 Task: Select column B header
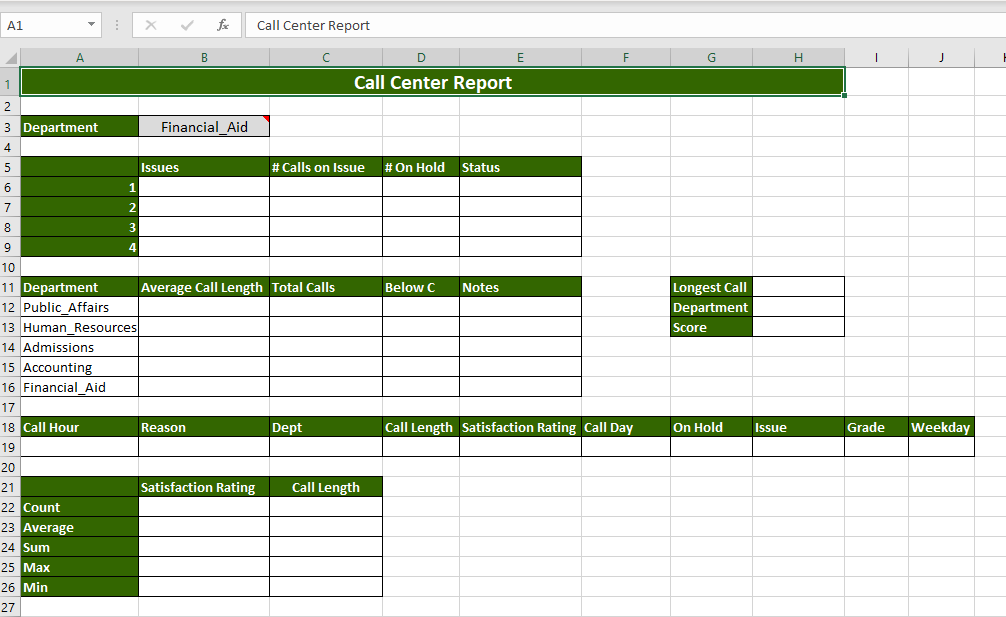(204, 58)
